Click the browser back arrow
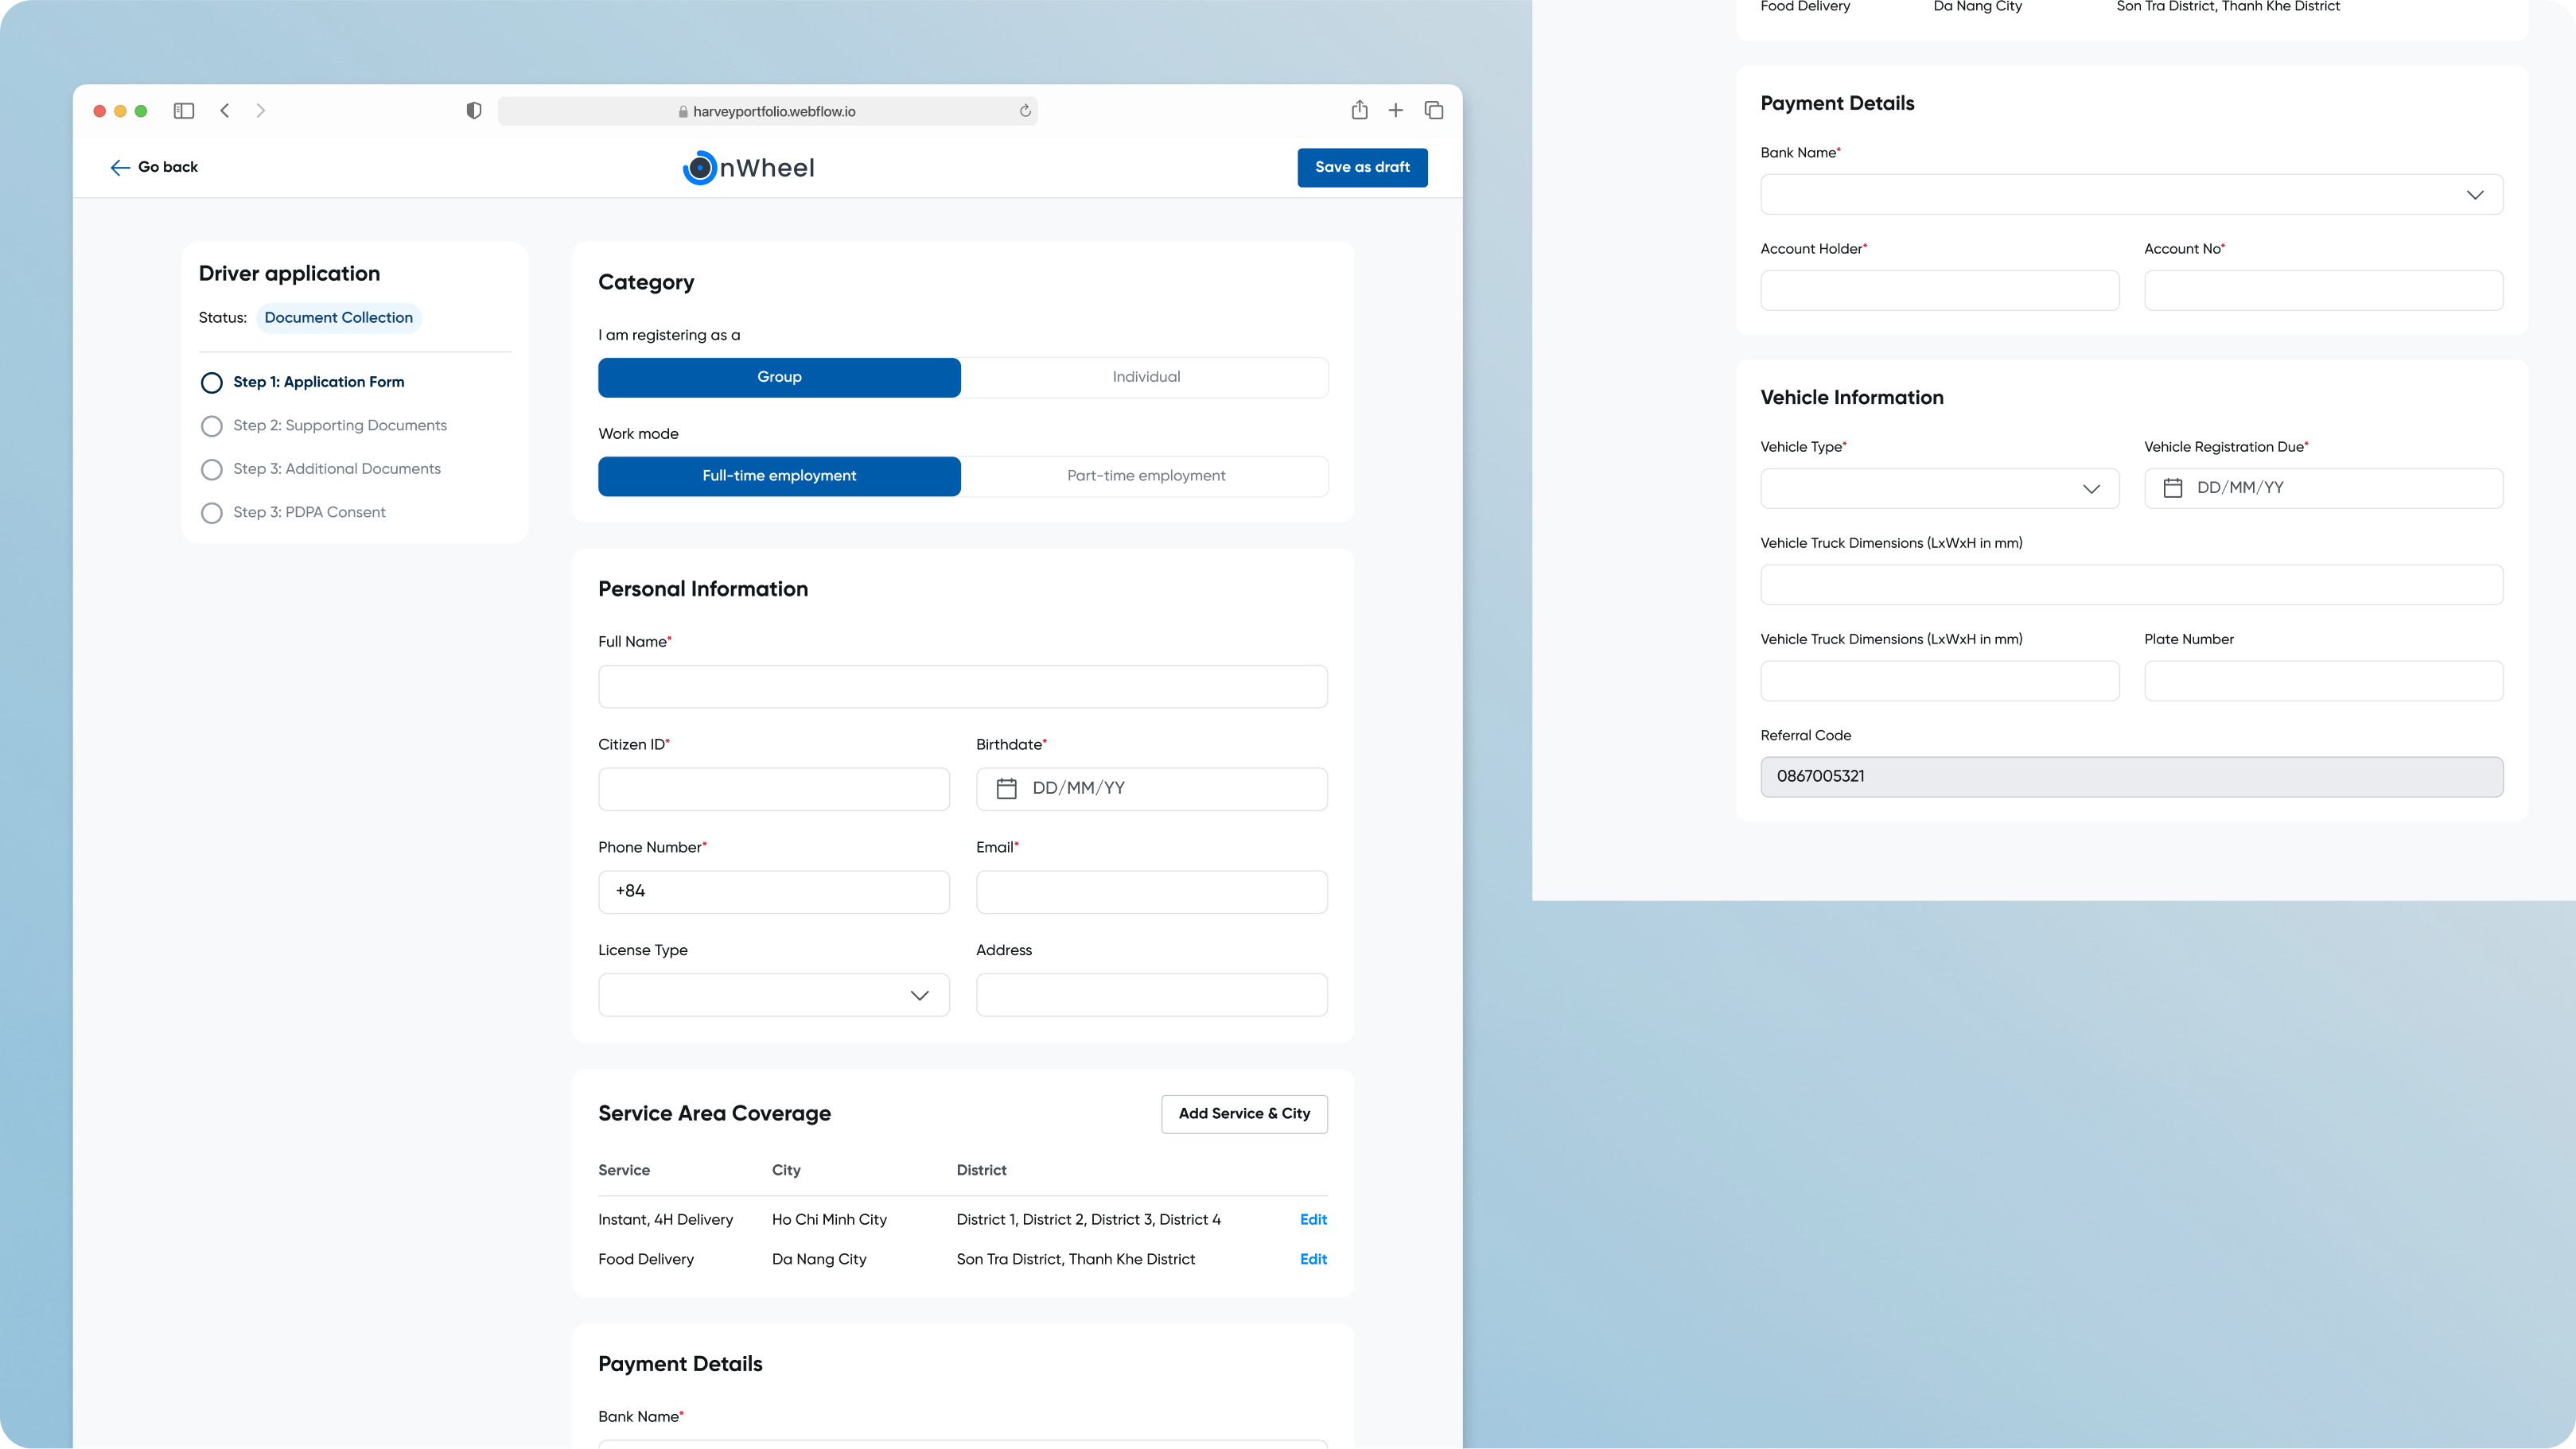 coord(225,111)
